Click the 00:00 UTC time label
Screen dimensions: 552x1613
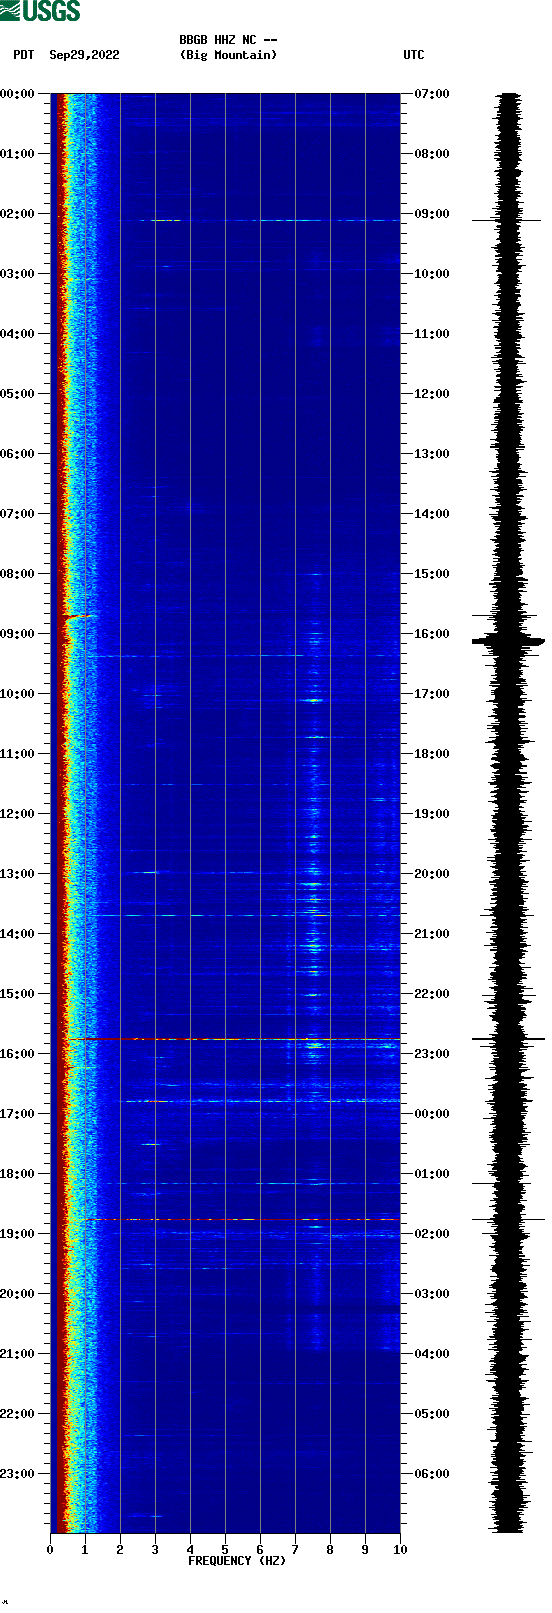[432, 1114]
